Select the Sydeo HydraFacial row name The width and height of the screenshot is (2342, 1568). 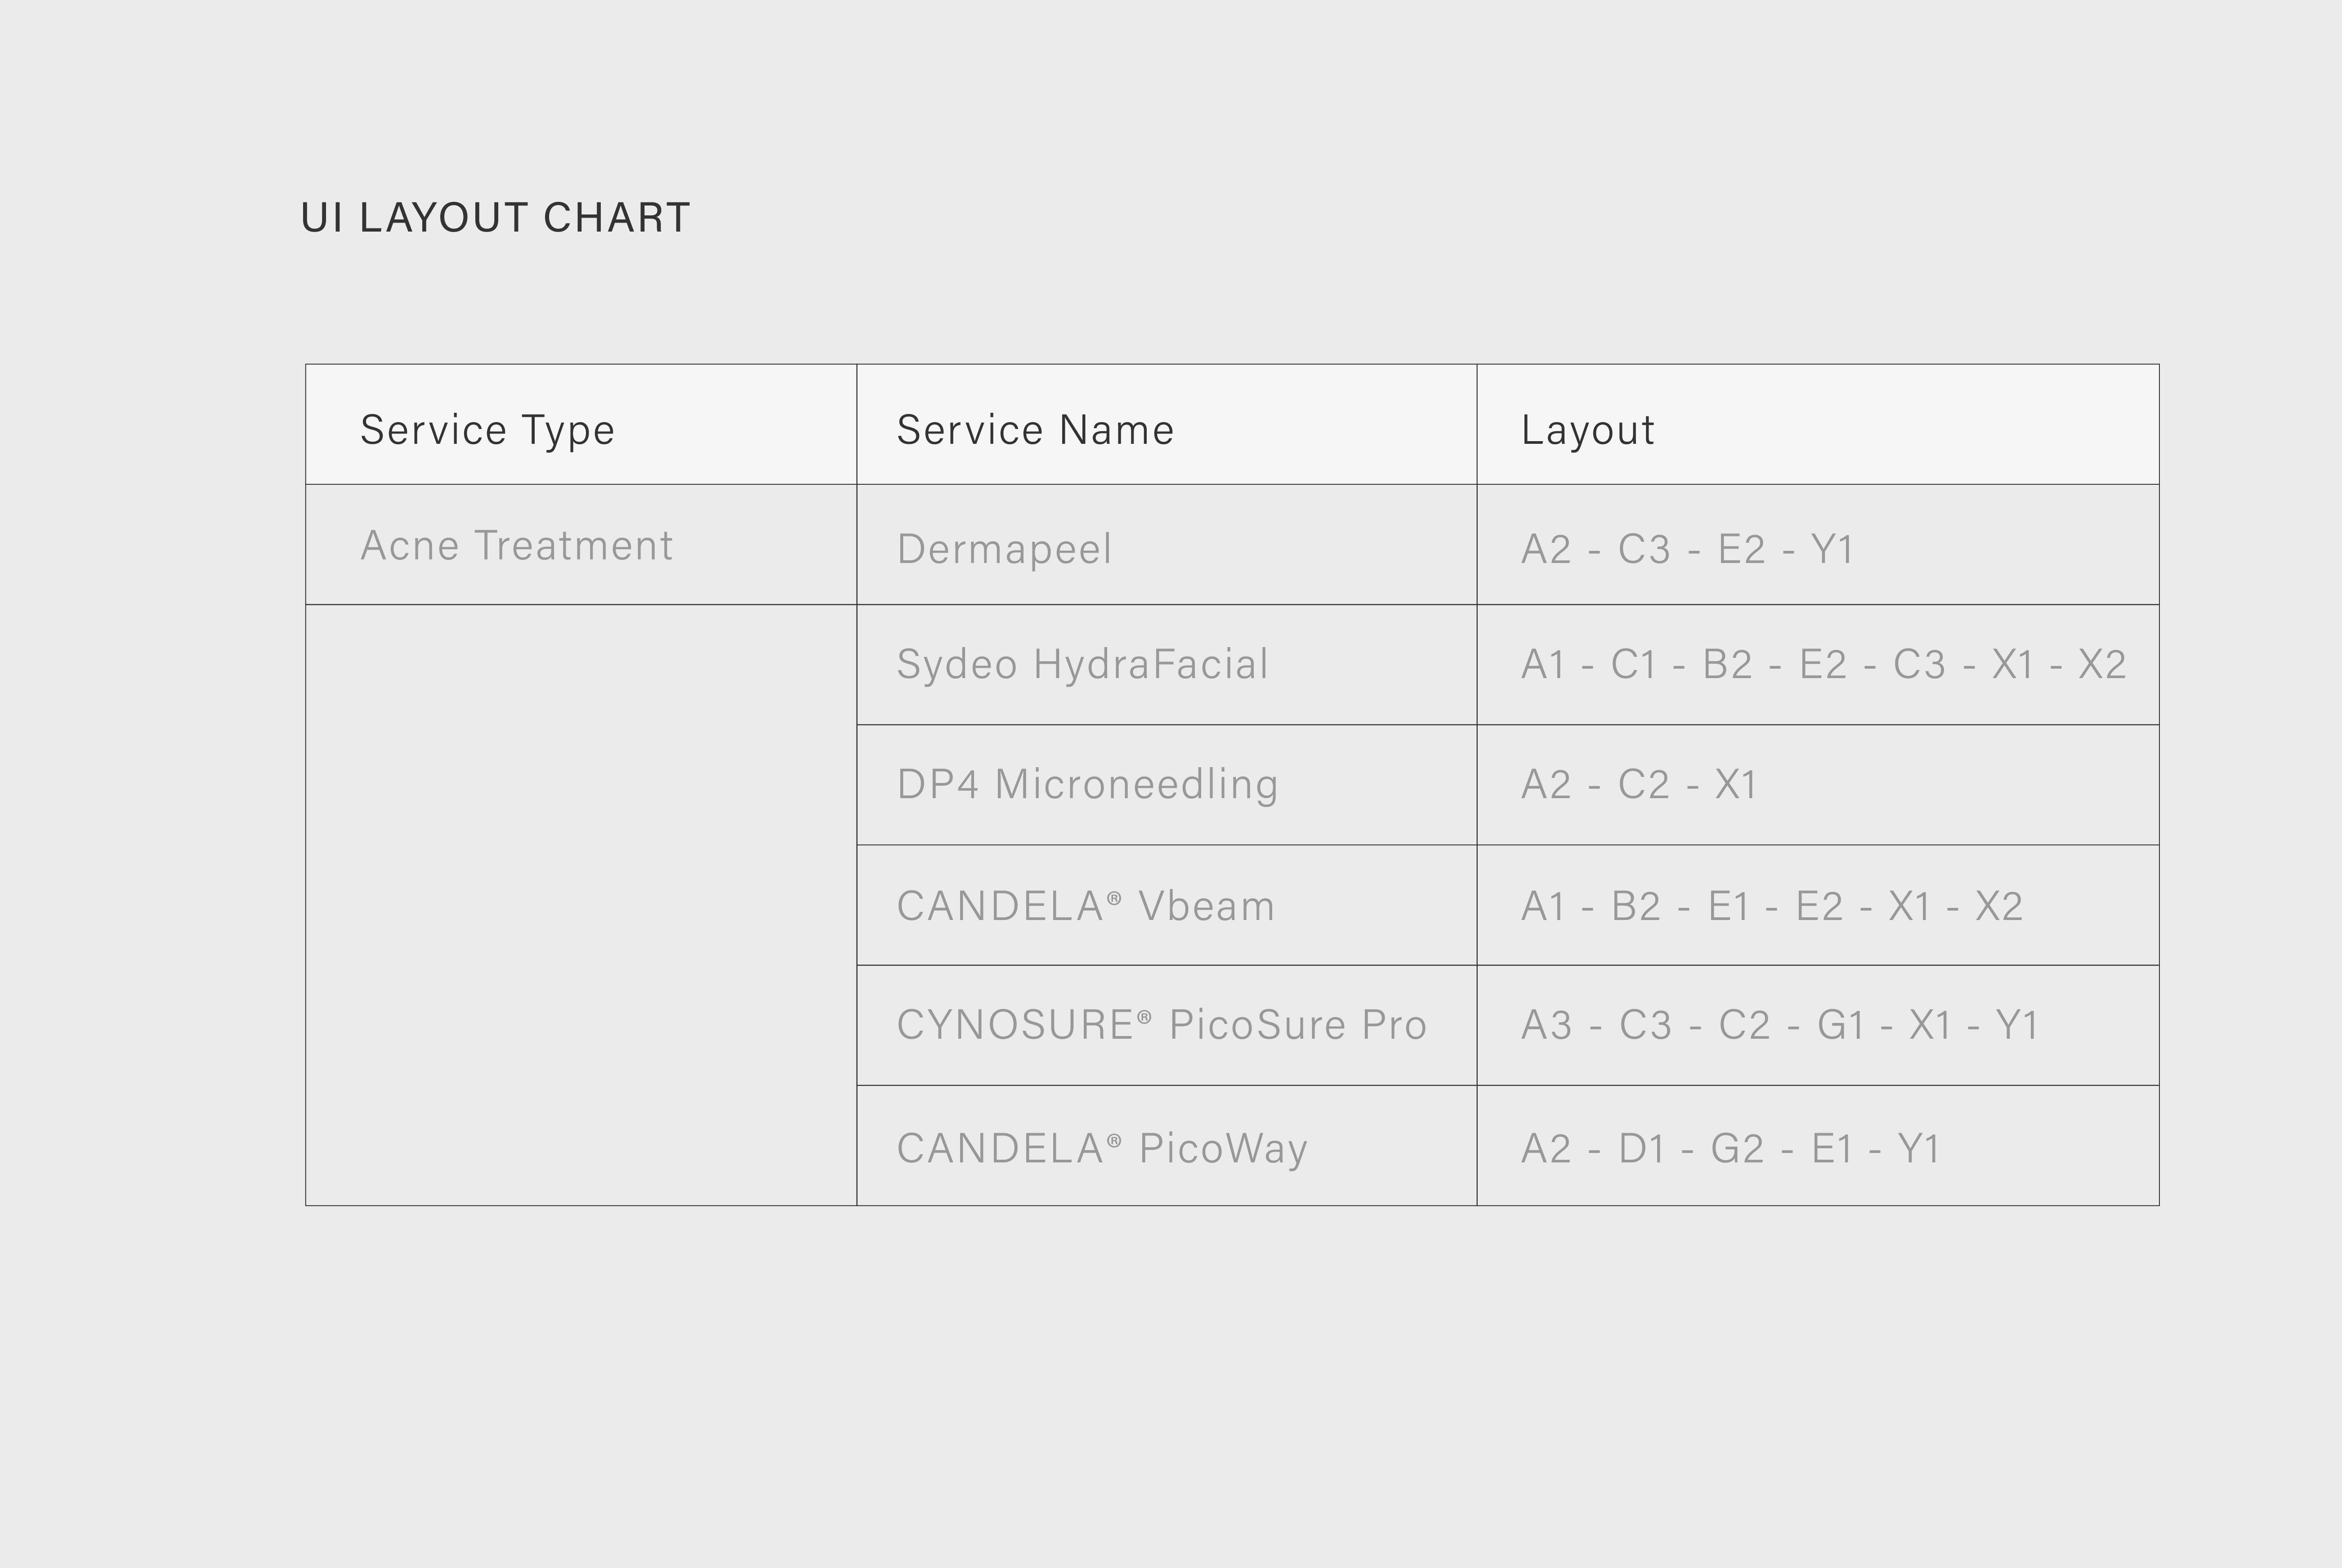tap(1082, 665)
